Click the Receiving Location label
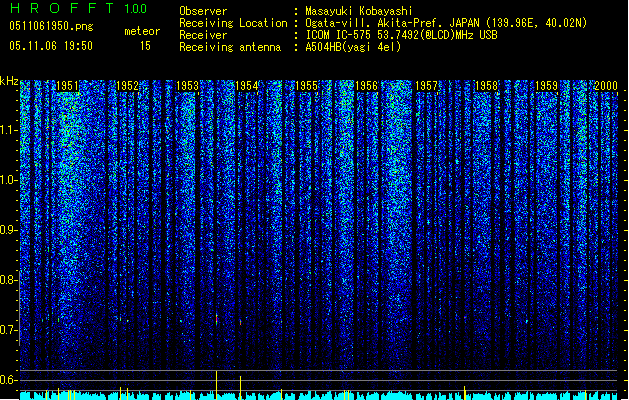 (233, 23)
